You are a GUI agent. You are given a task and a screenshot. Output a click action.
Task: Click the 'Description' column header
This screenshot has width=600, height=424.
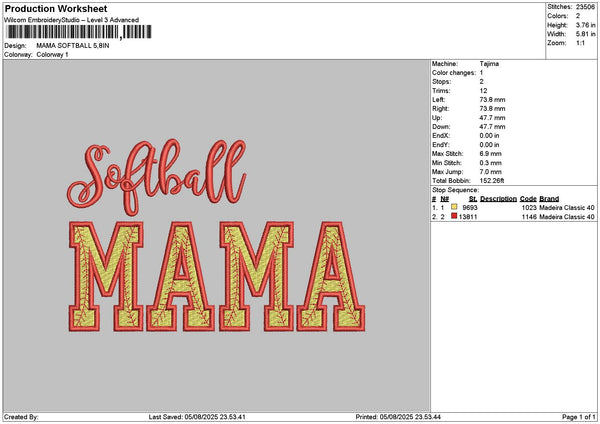(x=498, y=199)
